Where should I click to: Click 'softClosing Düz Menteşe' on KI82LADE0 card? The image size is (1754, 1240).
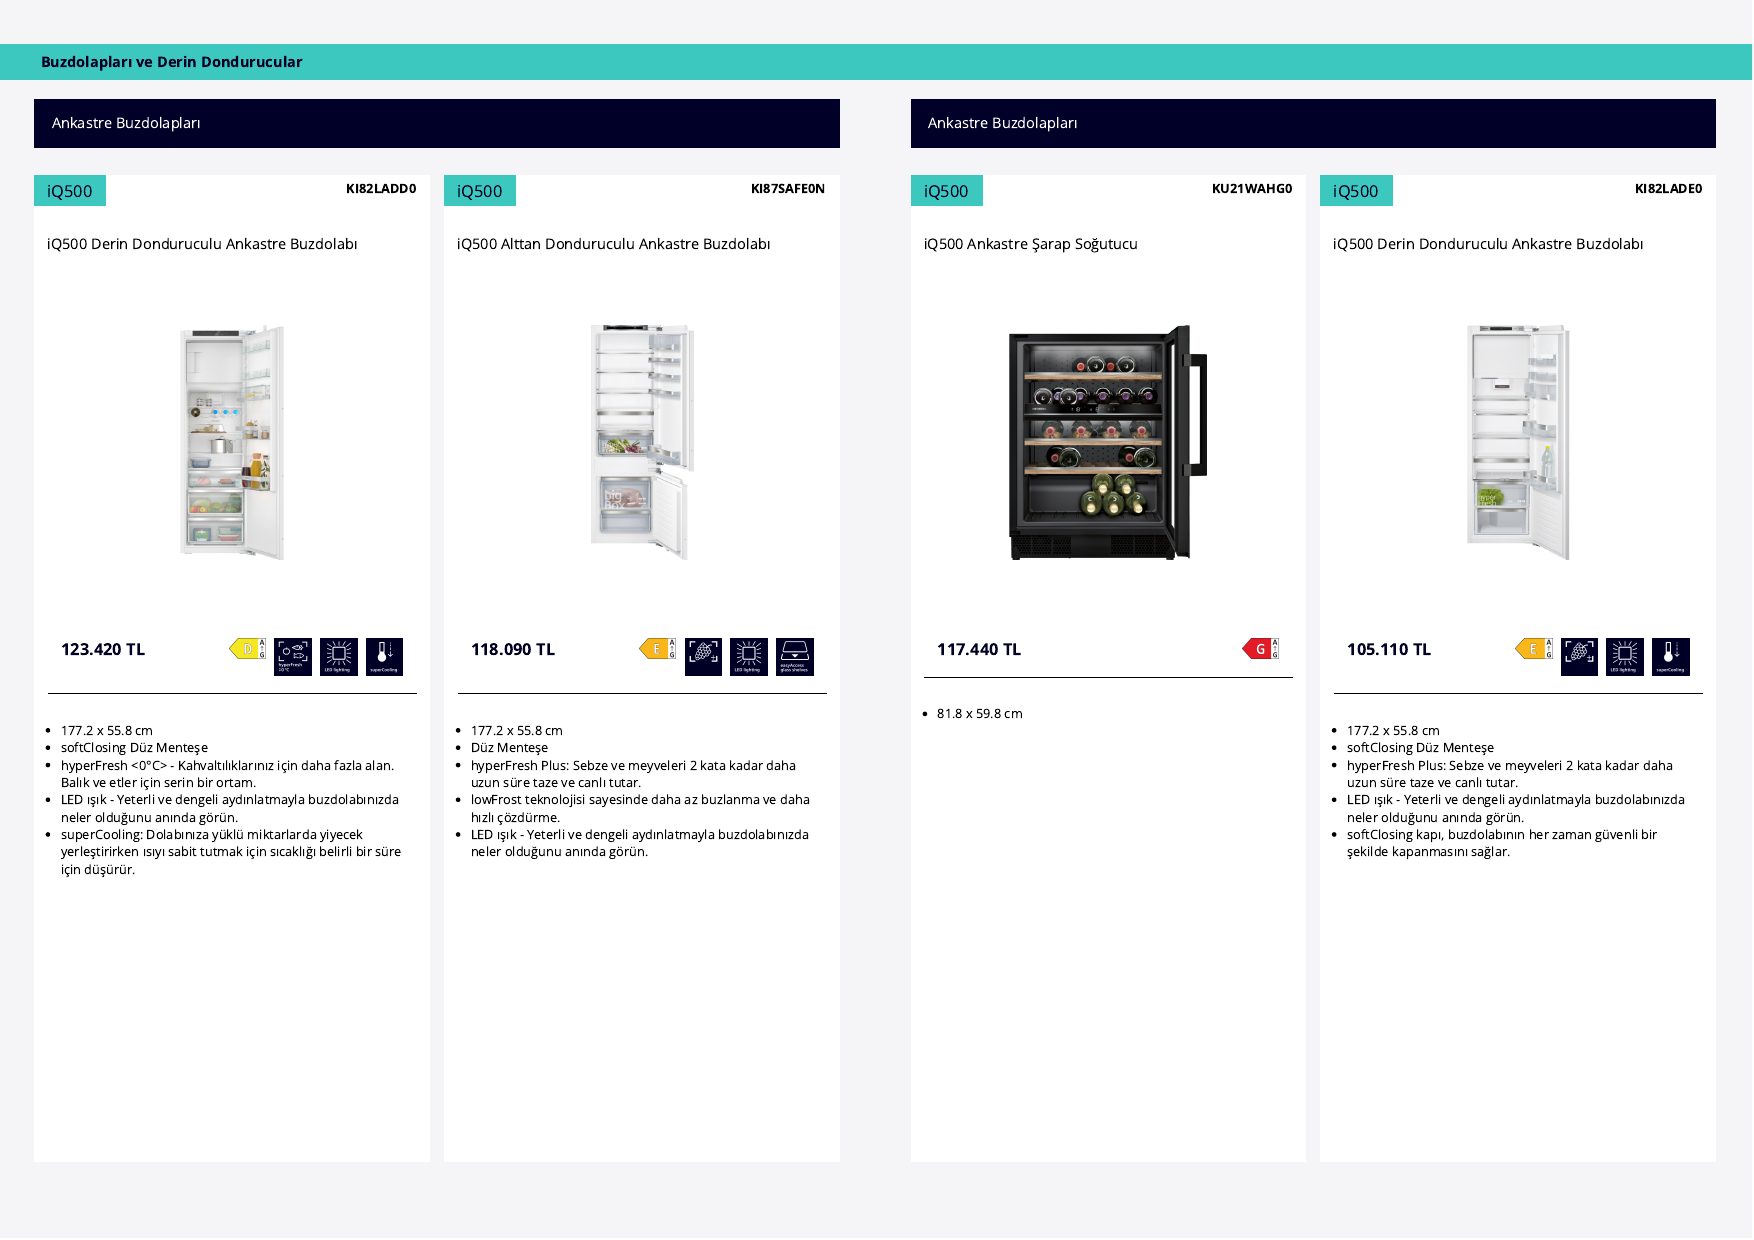(x=1420, y=748)
